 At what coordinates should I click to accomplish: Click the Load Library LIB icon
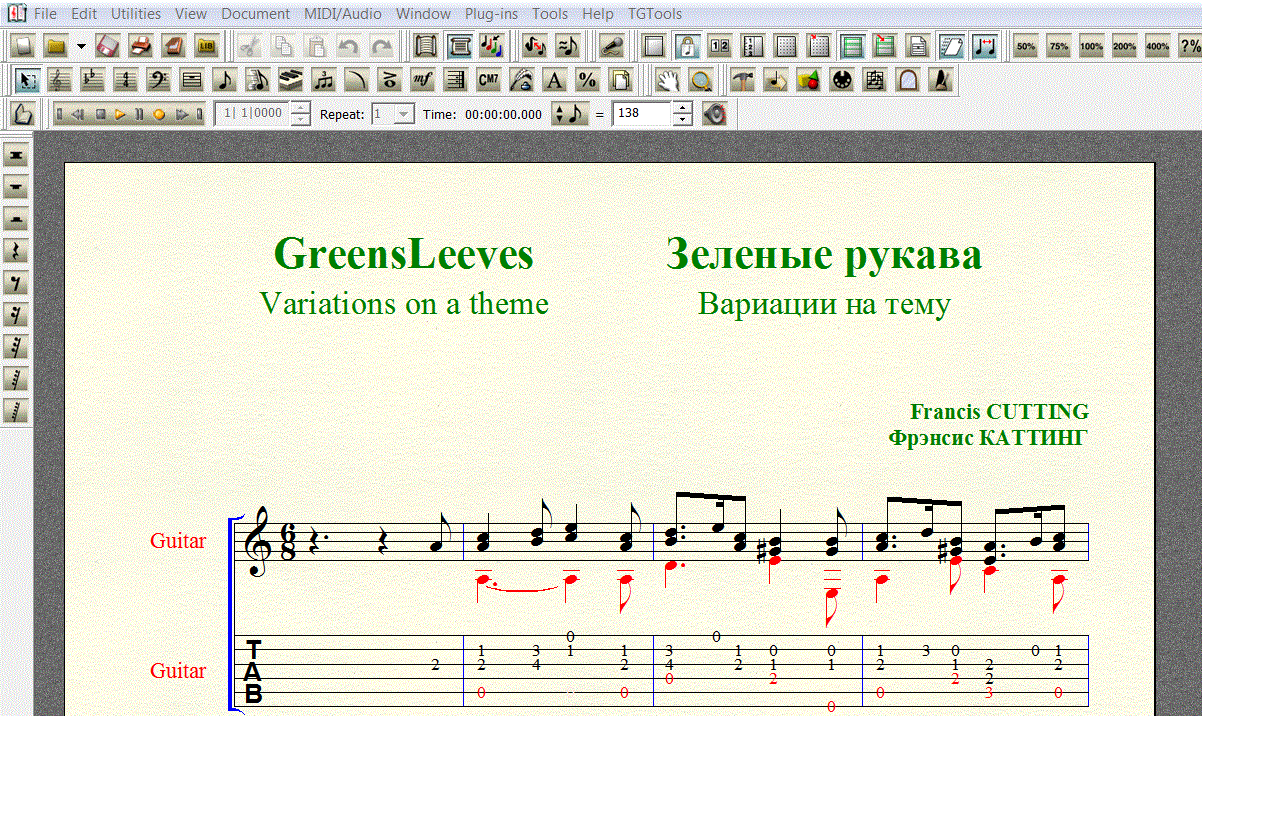click(x=207, y=46)
